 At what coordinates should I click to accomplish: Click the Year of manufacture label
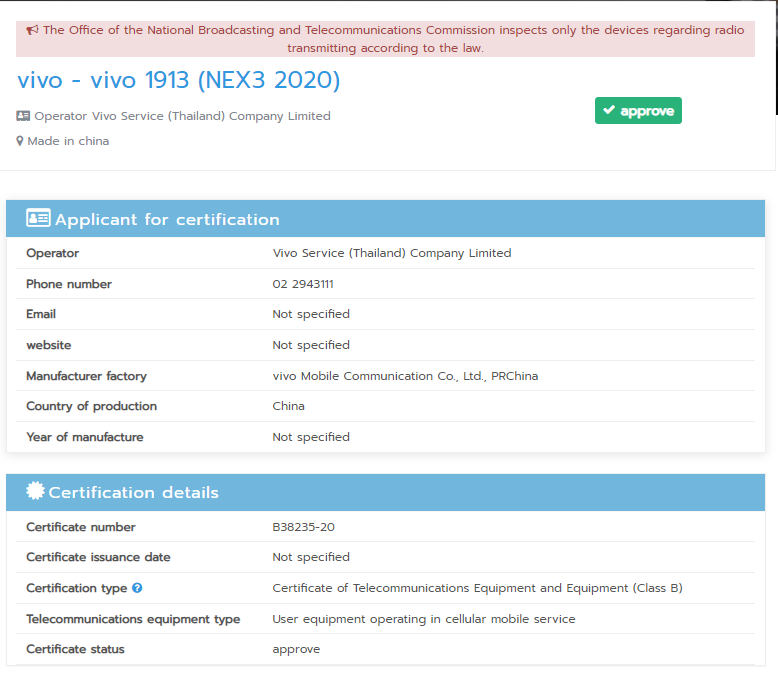(85, 437)
